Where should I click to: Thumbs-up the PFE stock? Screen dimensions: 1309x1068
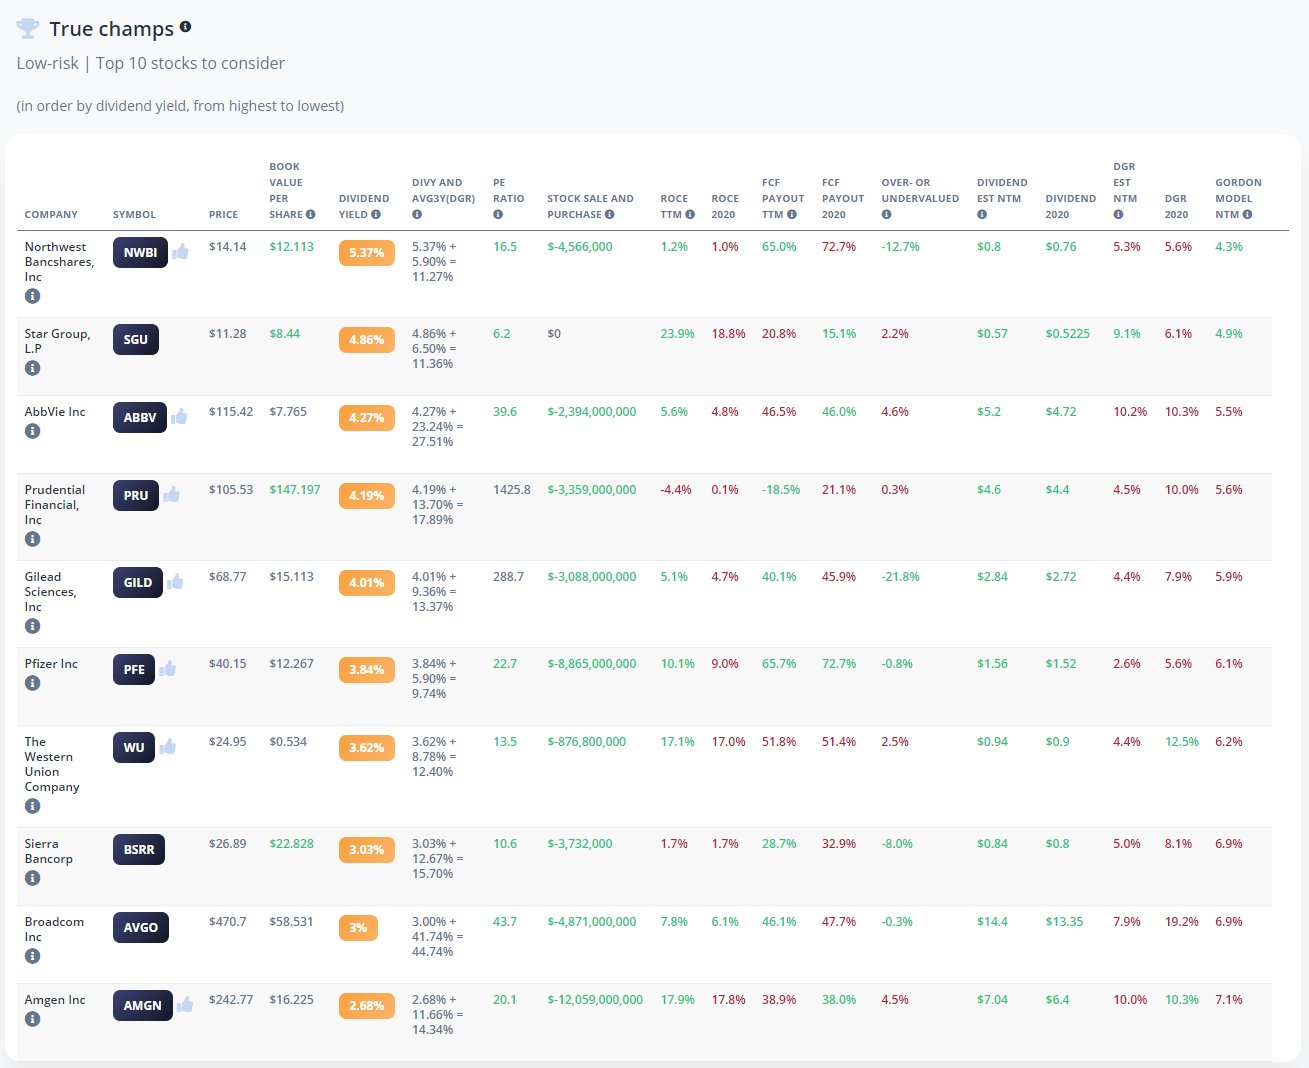point(167,669)
